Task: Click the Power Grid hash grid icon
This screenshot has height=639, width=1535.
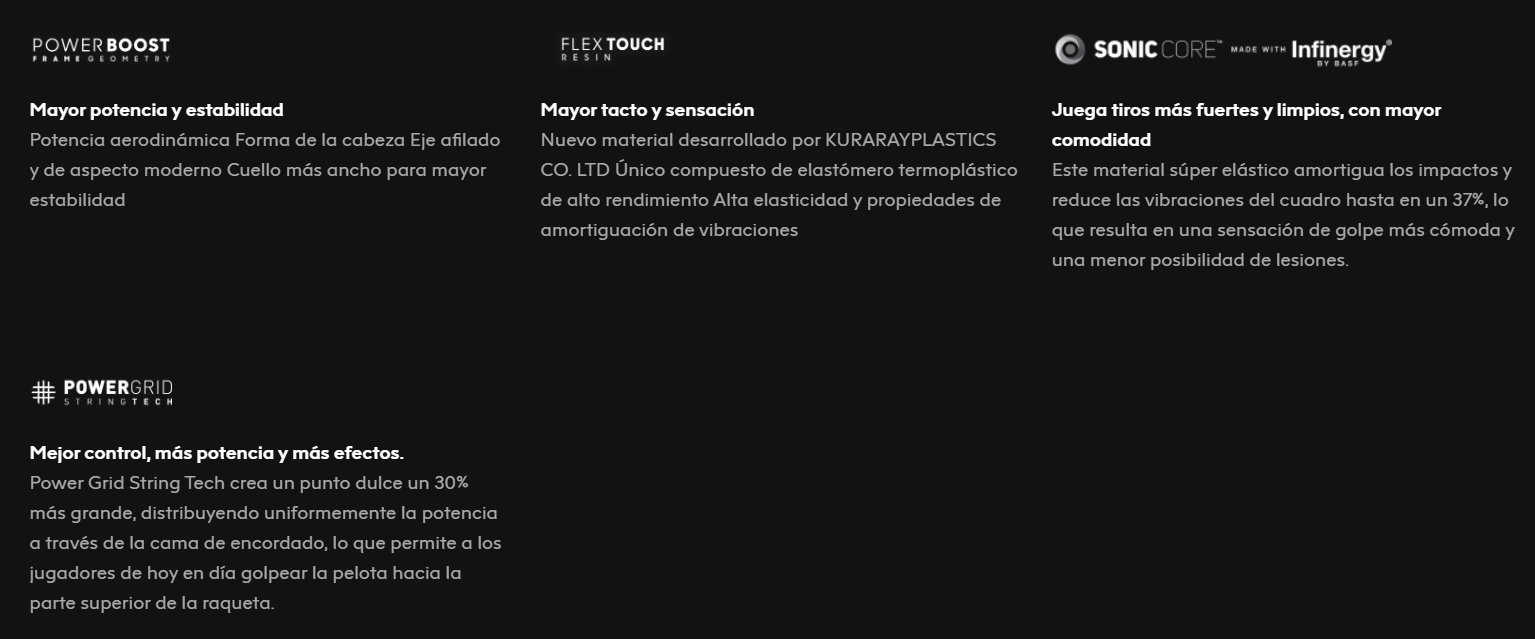Action: [x=43, y=392]
